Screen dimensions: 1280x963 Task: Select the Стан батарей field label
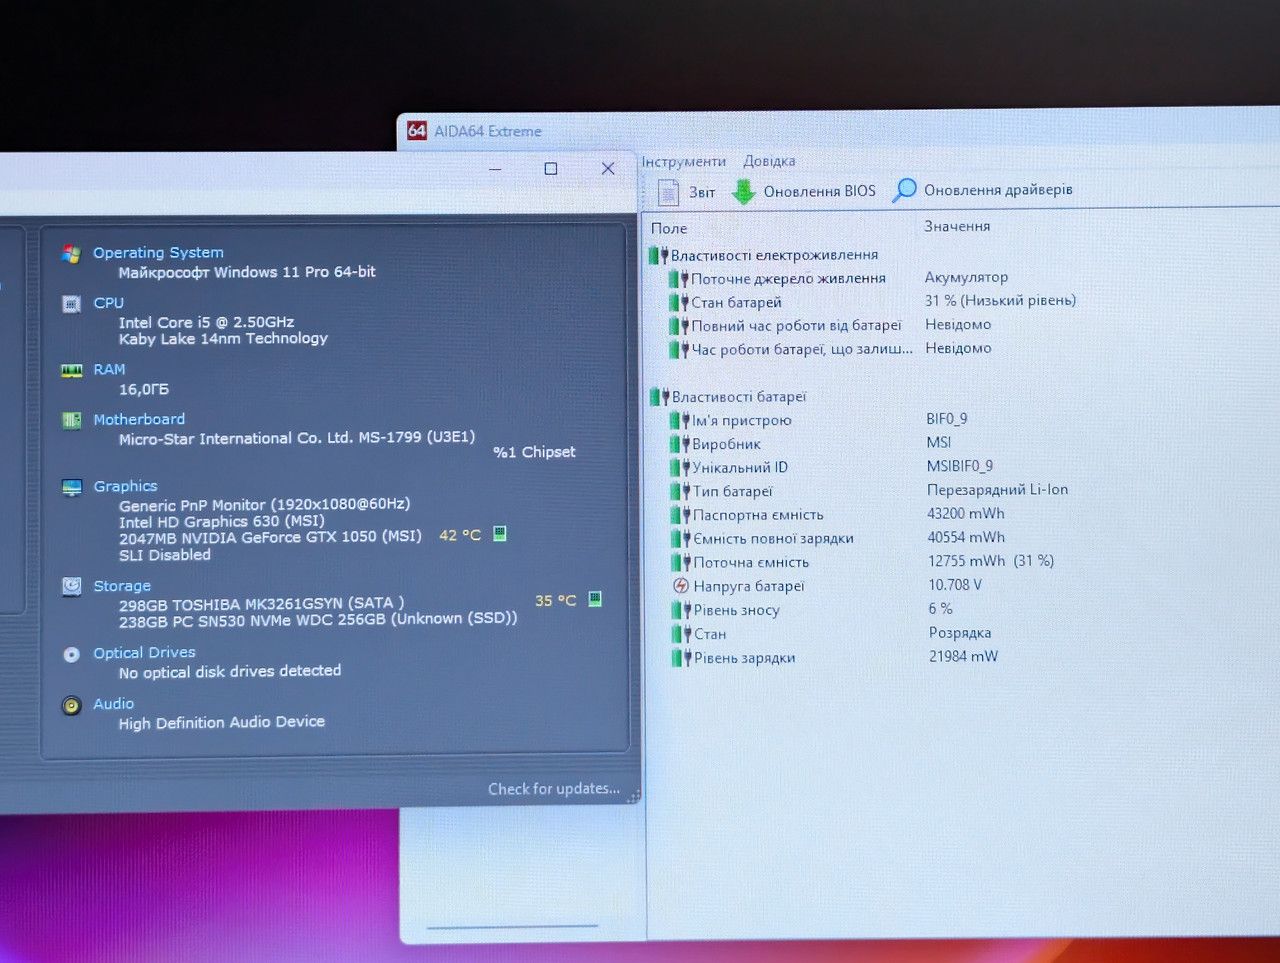[x=737, y=302]
